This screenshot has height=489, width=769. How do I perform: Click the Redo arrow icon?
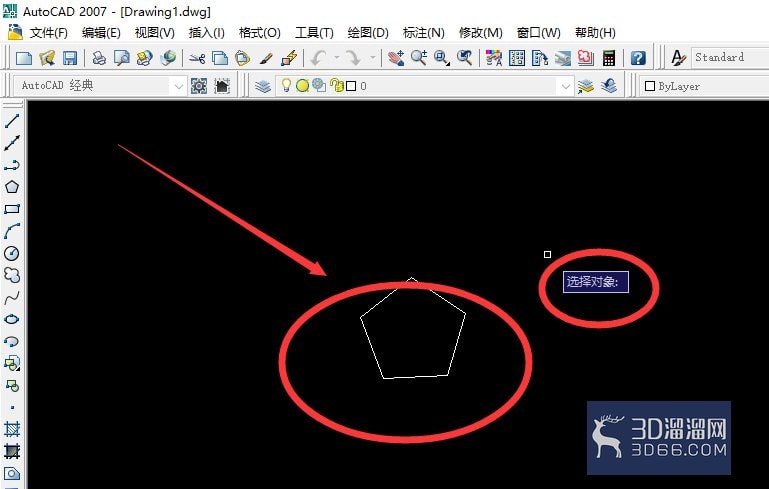(x=353, y=58)
